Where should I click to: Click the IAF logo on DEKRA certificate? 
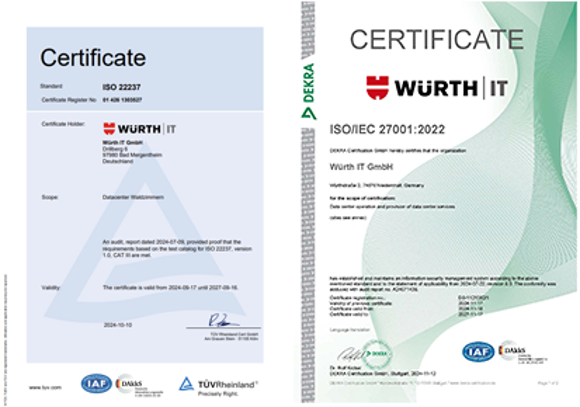click(x=478, y=352)
